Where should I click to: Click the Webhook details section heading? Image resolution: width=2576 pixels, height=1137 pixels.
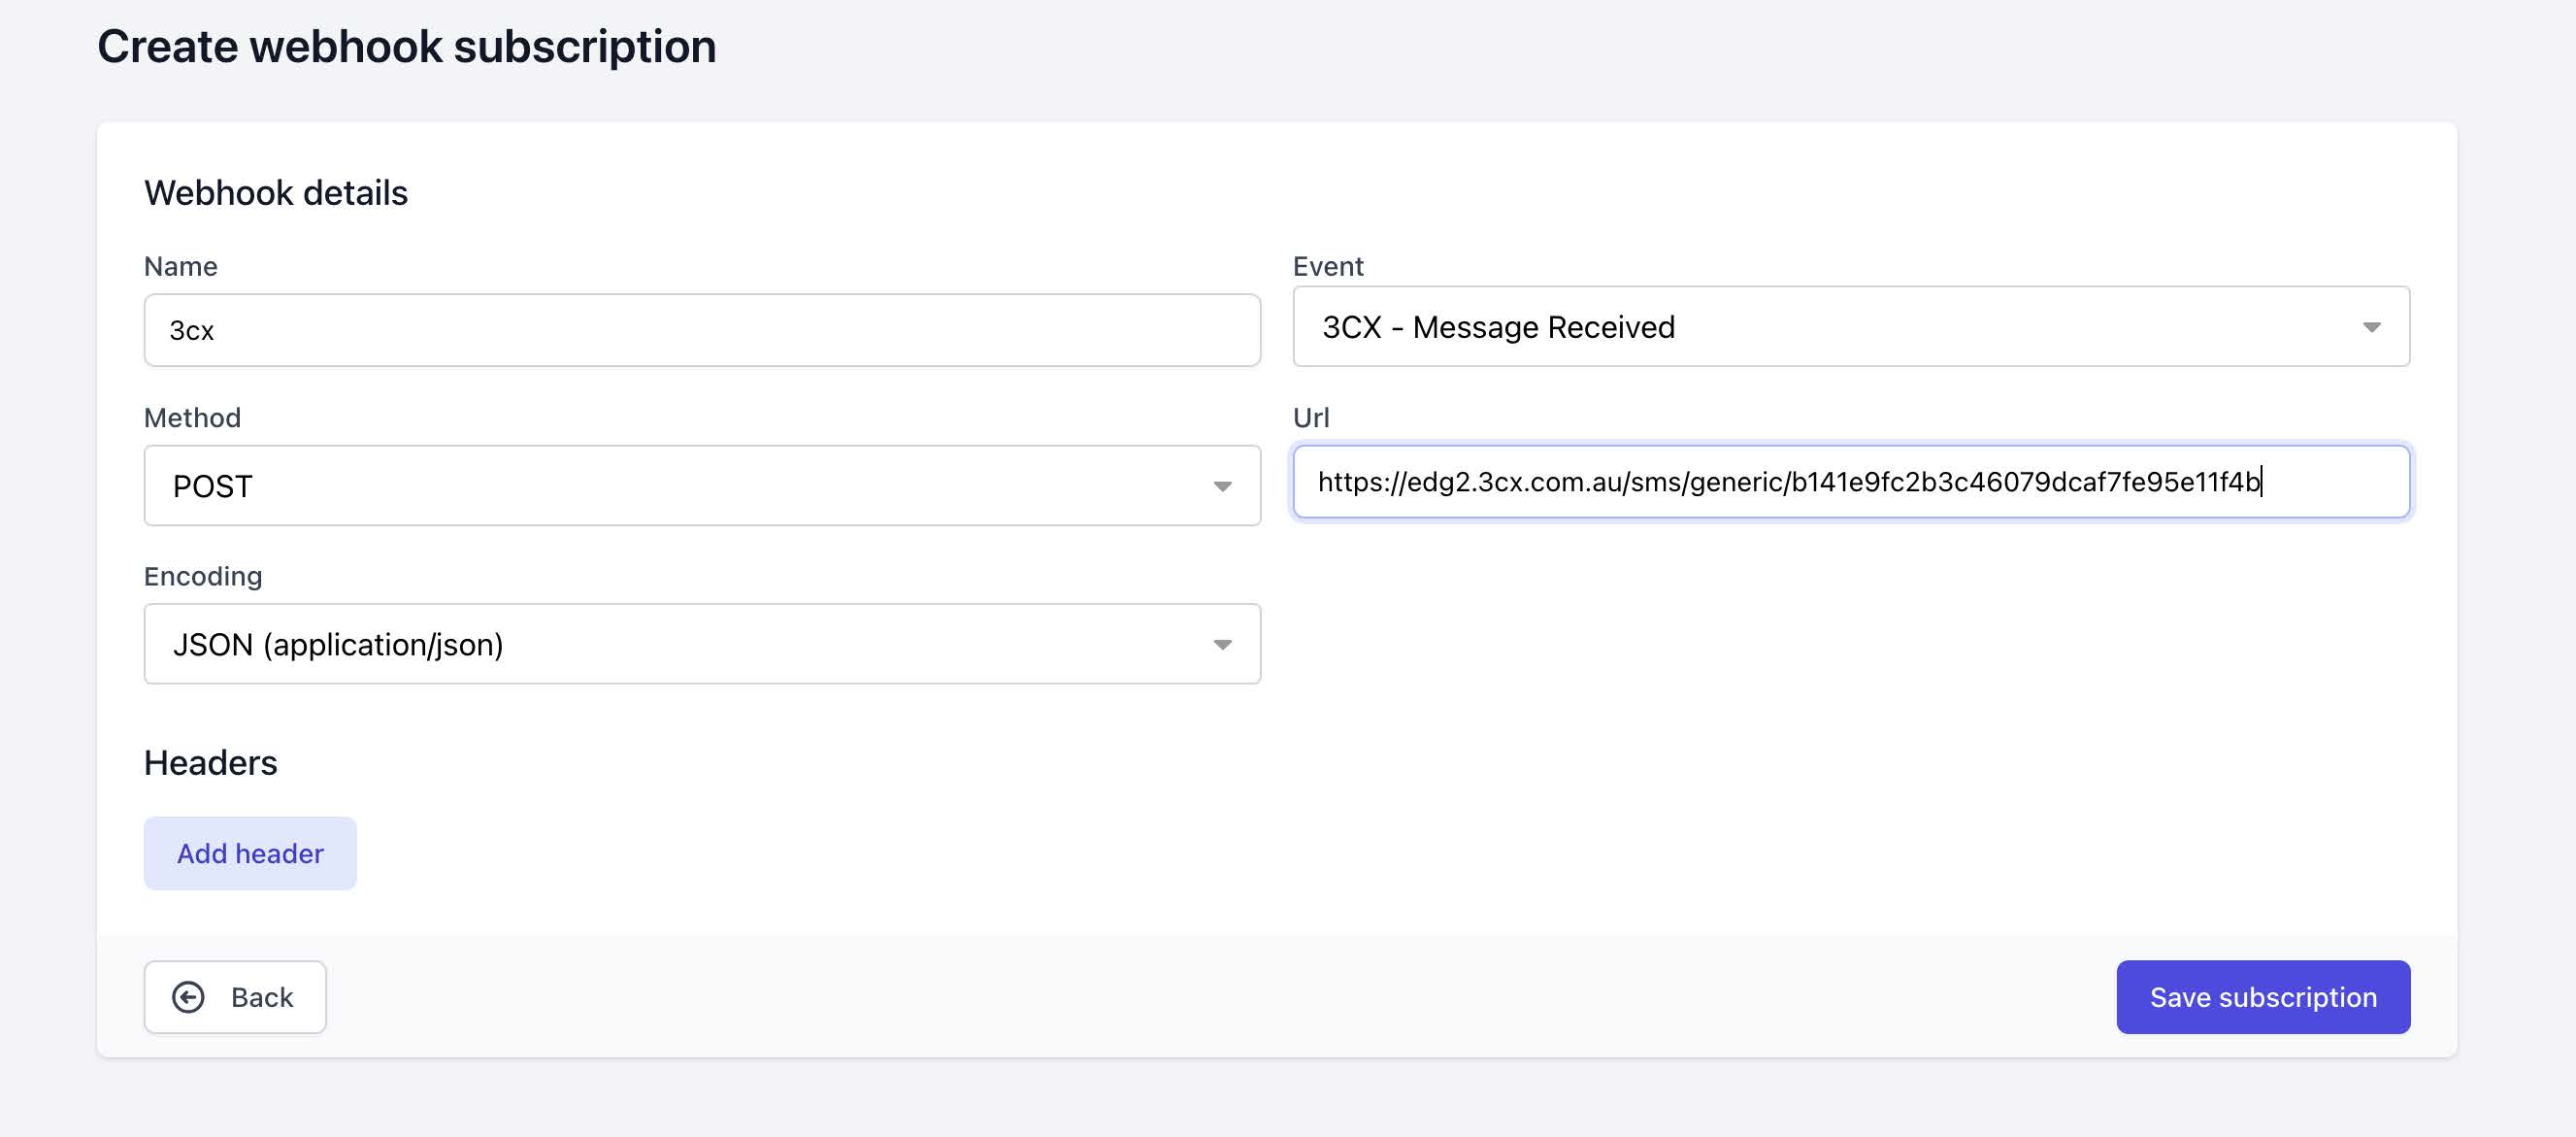(276, 193)
